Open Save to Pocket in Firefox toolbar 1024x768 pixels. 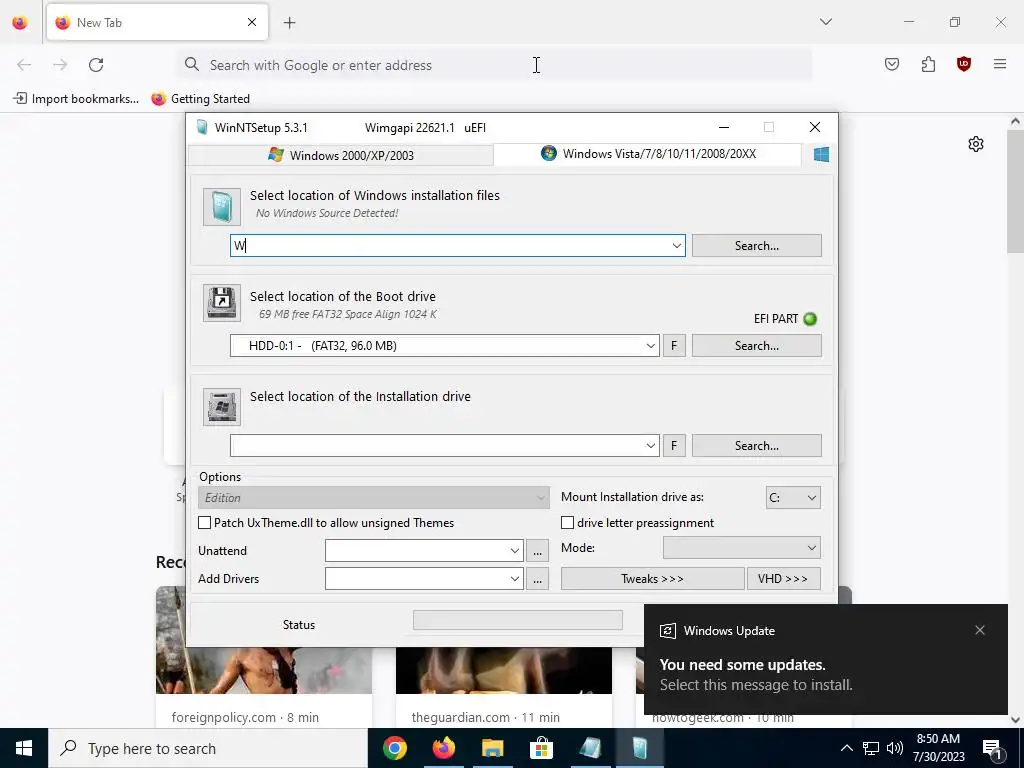(891, 64)
